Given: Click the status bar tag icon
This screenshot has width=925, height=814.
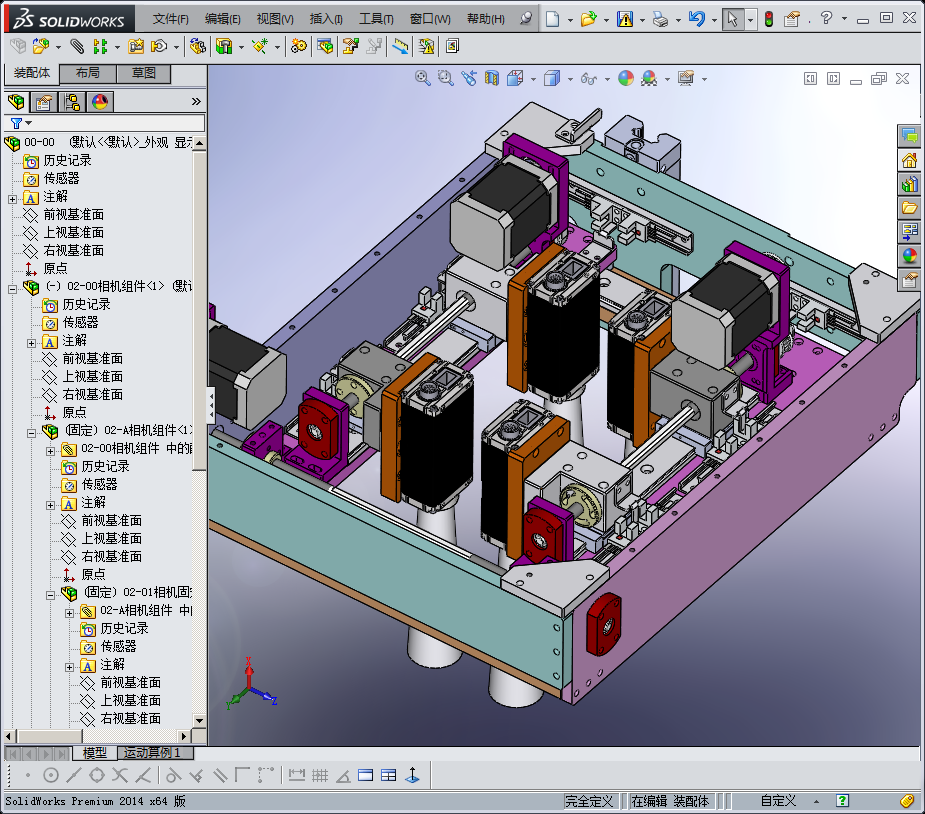Looking at the screenshot, I should (907, 801).
